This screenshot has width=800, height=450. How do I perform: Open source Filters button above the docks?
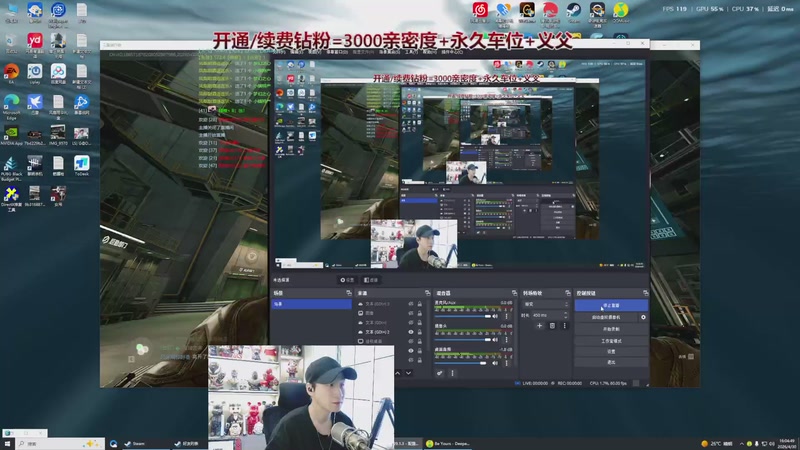pos(371,280)
